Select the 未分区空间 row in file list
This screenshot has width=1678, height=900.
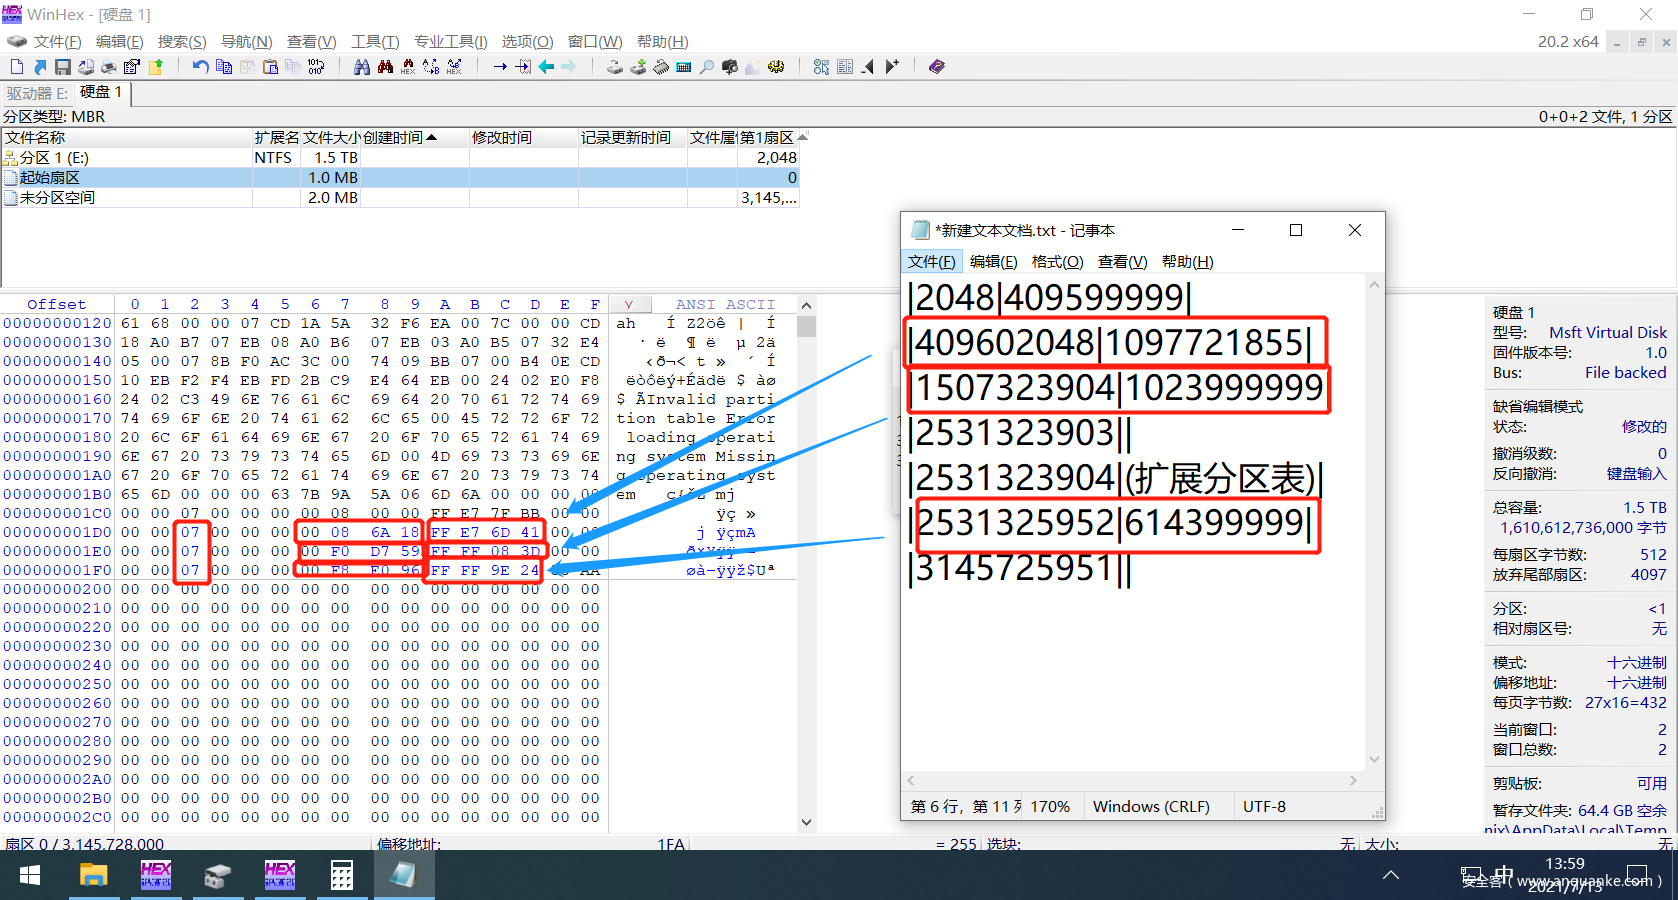coord(57,198)
